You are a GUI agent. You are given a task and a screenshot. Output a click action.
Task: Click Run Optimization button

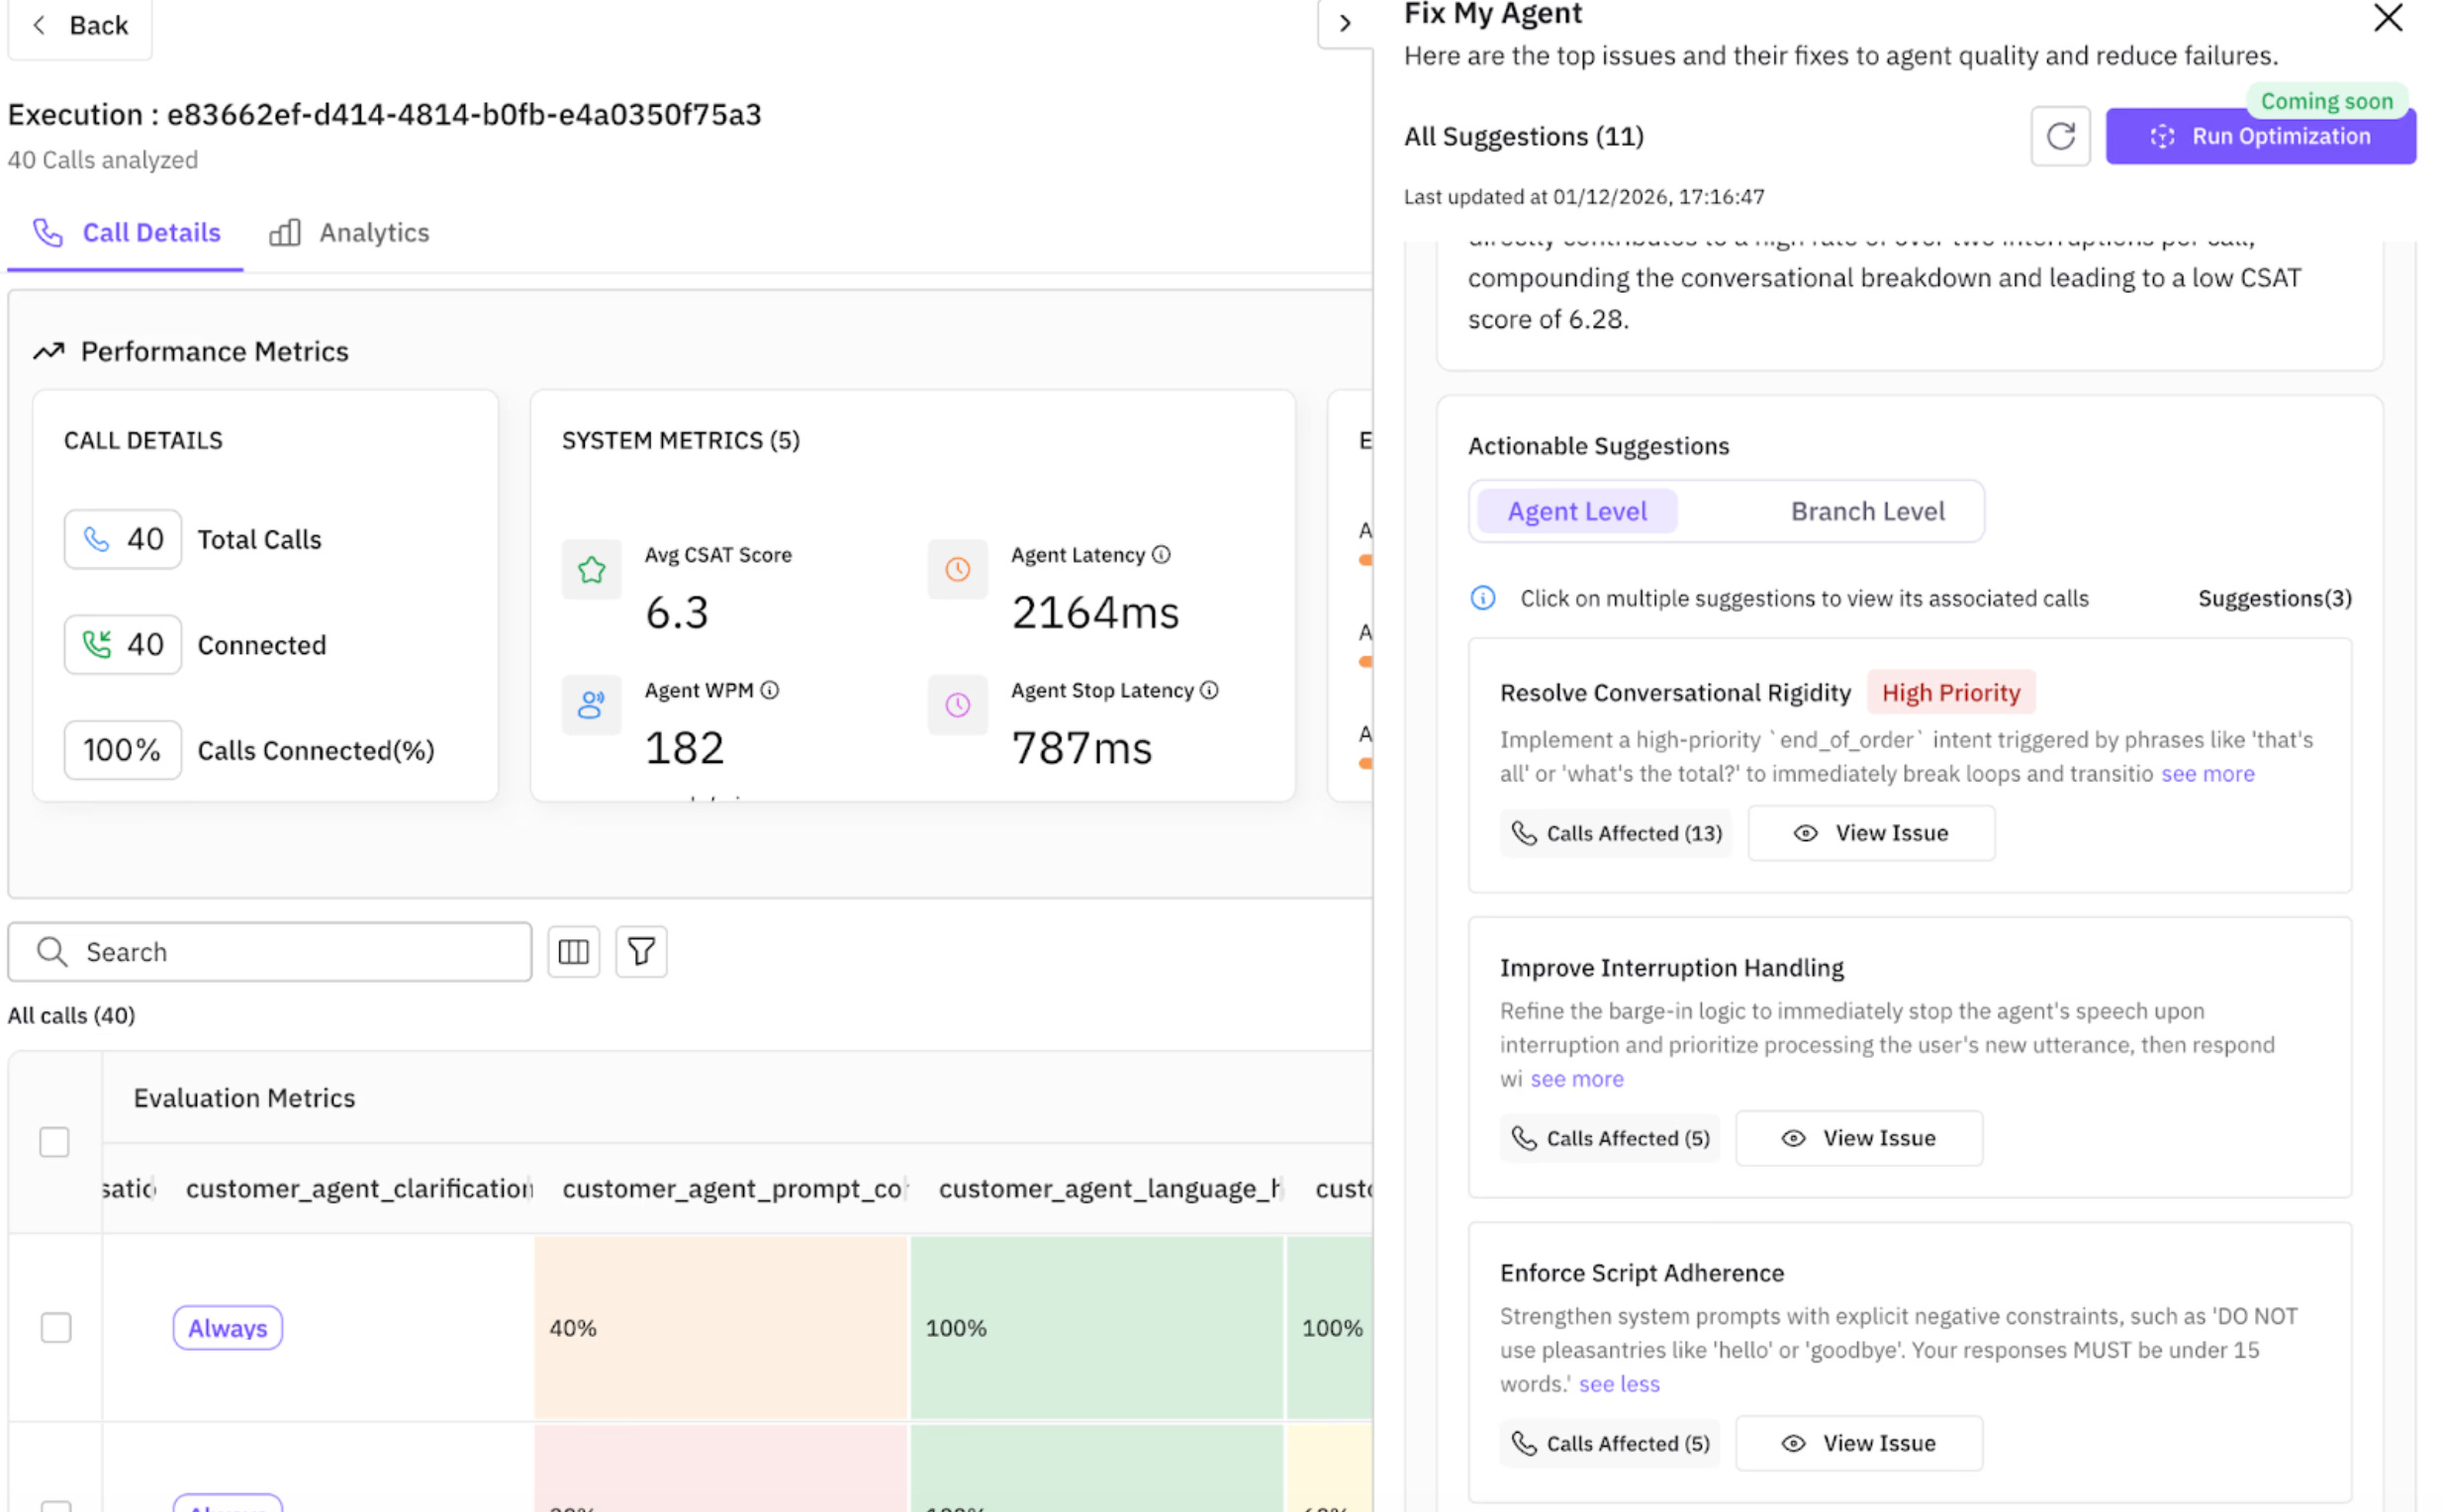tap(2260, 136)
